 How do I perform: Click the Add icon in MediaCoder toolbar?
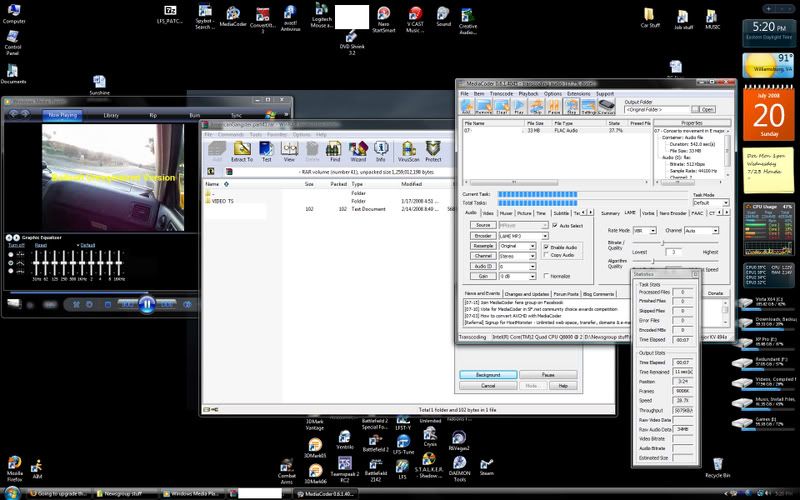click(466, 106)
